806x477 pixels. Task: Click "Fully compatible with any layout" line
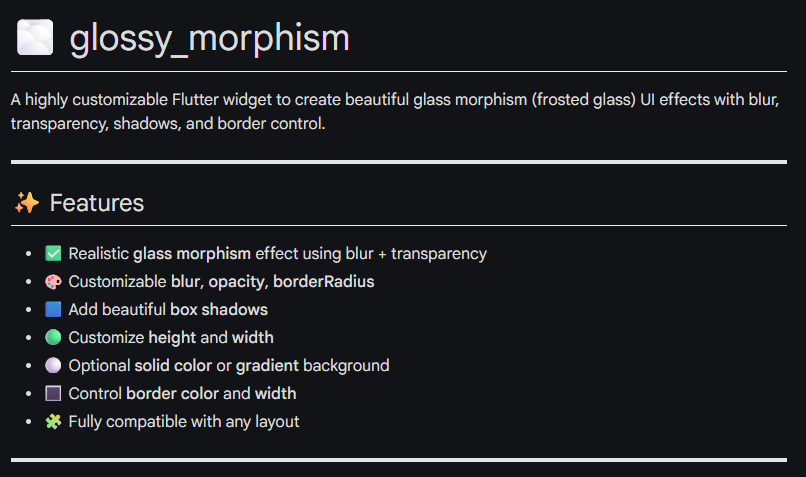pos(184,422)
